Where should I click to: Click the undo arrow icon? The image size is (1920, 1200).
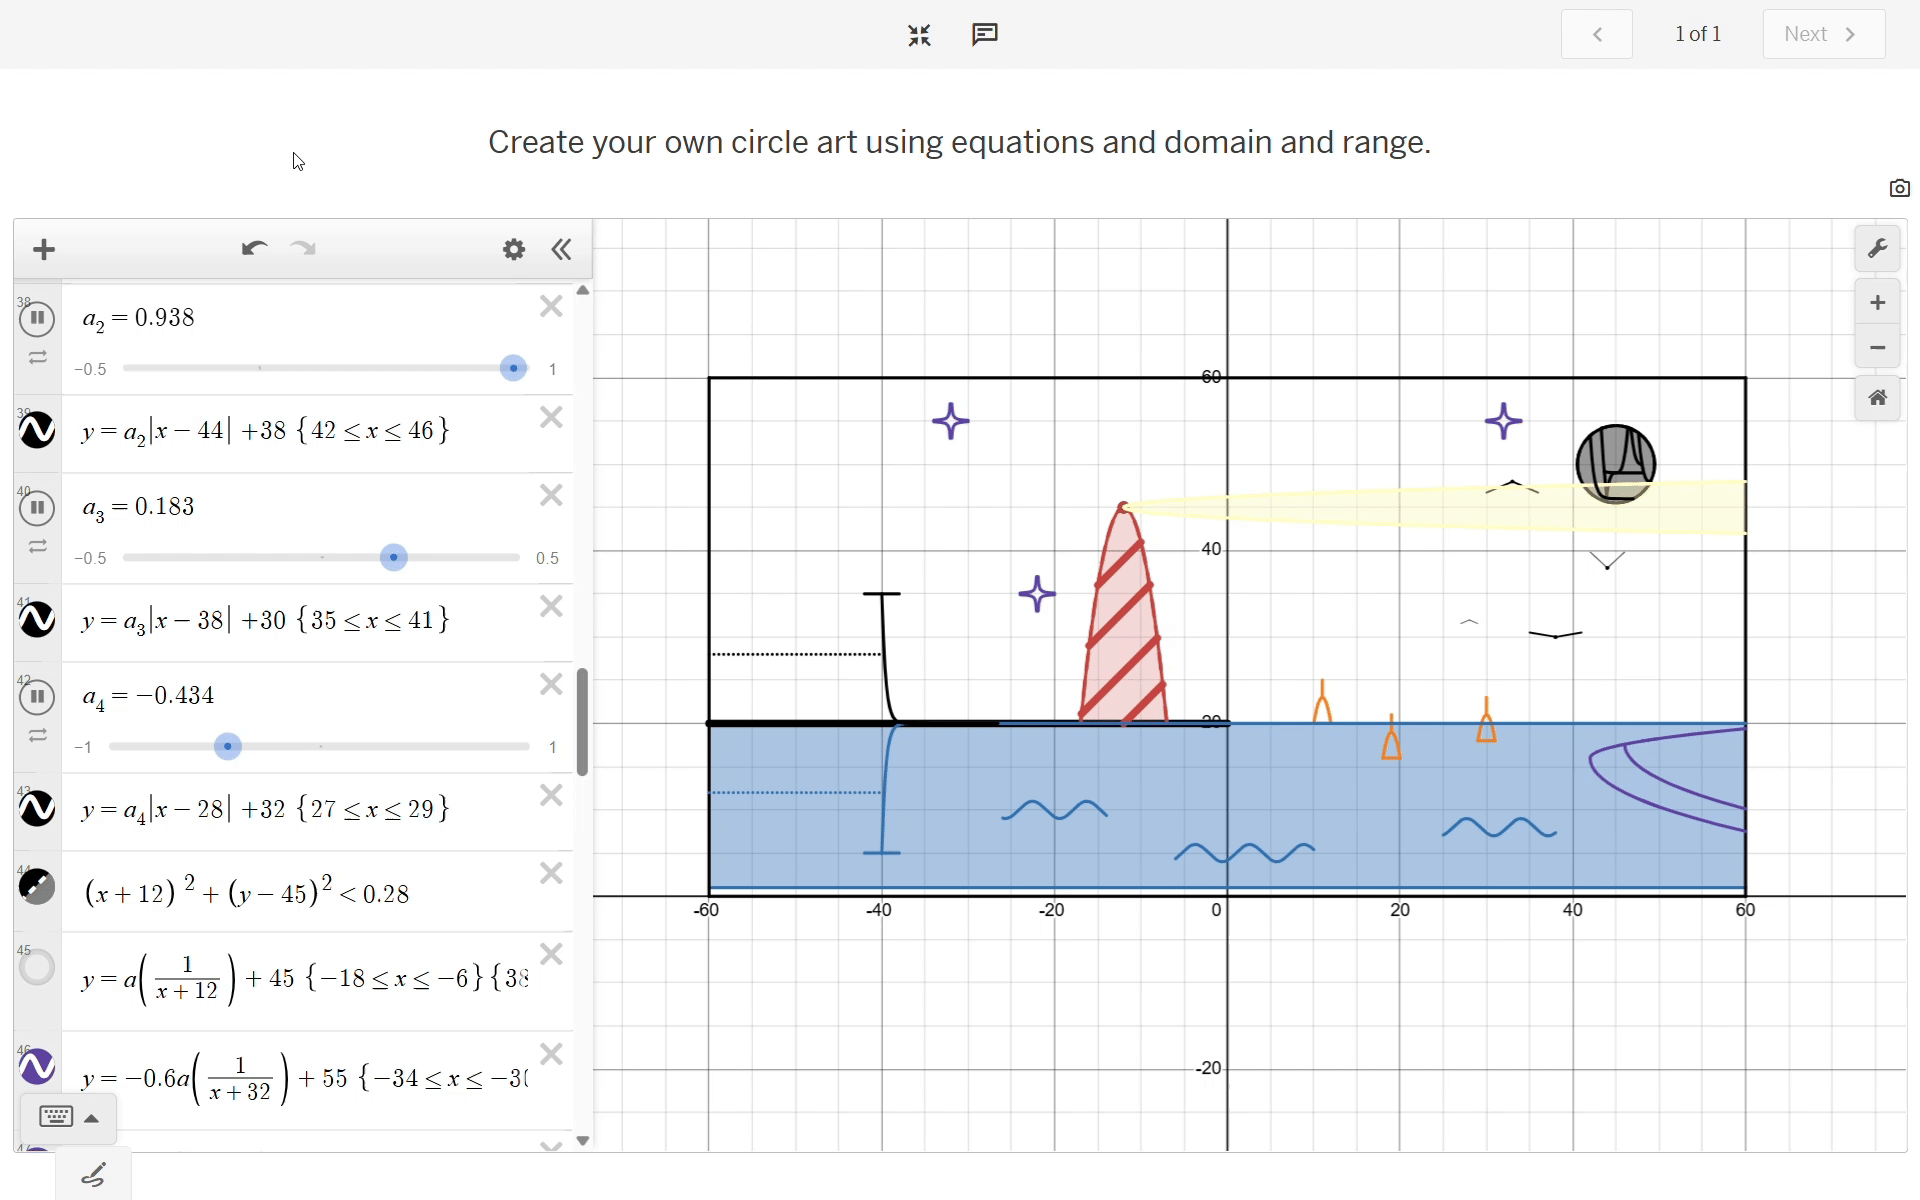coord(254,249)
